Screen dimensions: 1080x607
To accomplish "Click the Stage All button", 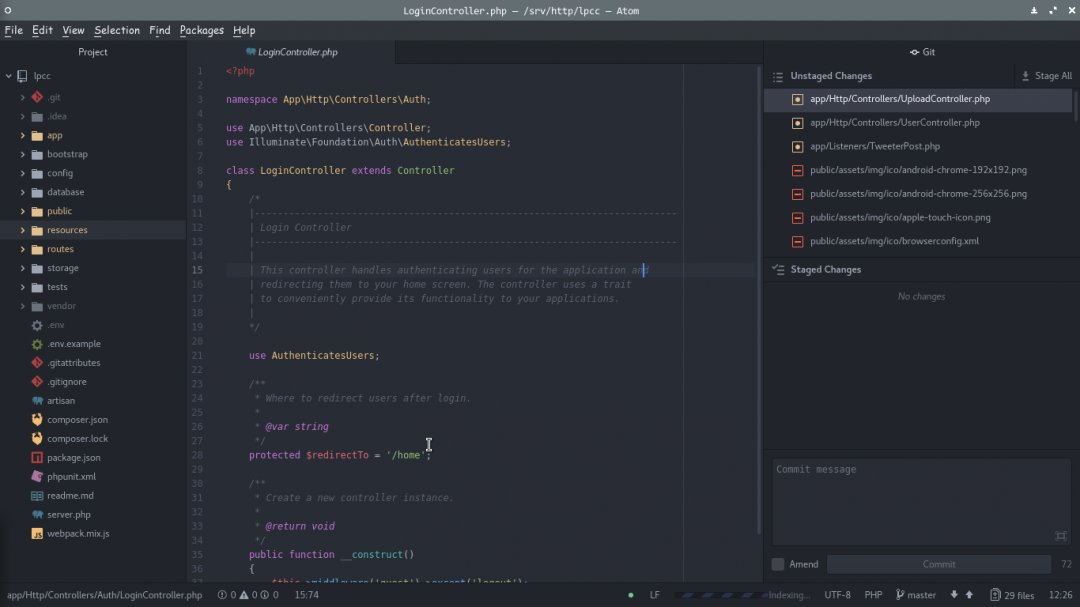I will (x=1046, y=76).
